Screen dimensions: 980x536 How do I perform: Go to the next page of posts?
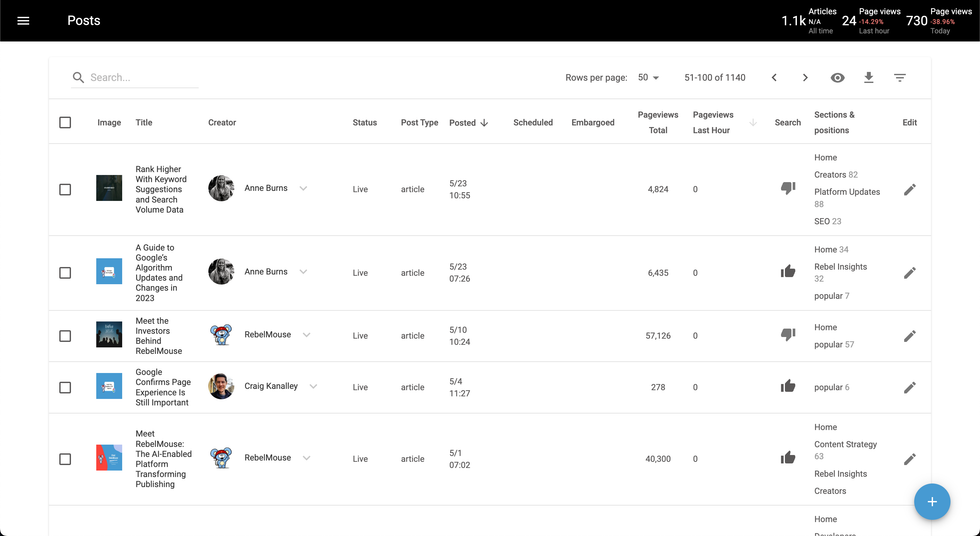(x=805, y=78)
